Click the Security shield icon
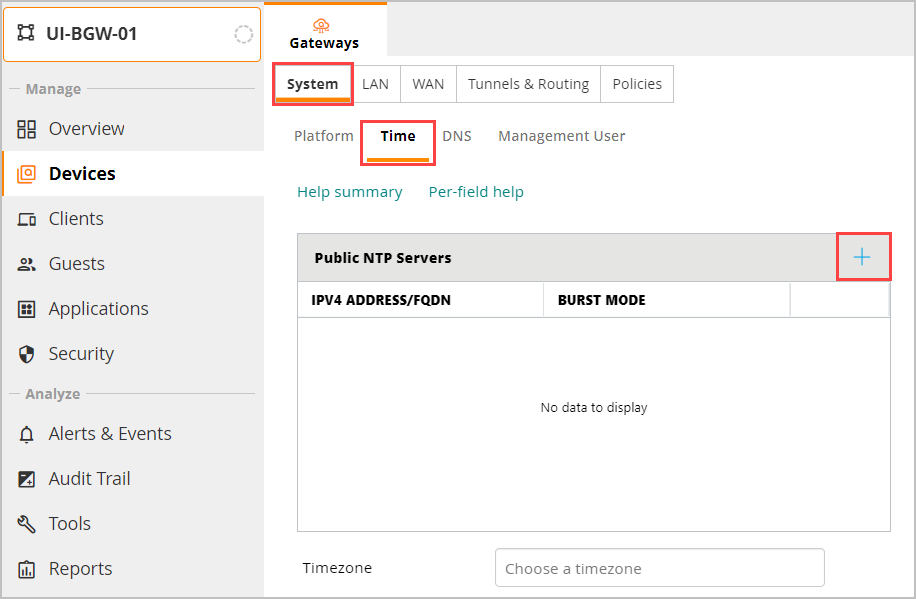Viewport: 916px width, 599px height. [27, 354]
